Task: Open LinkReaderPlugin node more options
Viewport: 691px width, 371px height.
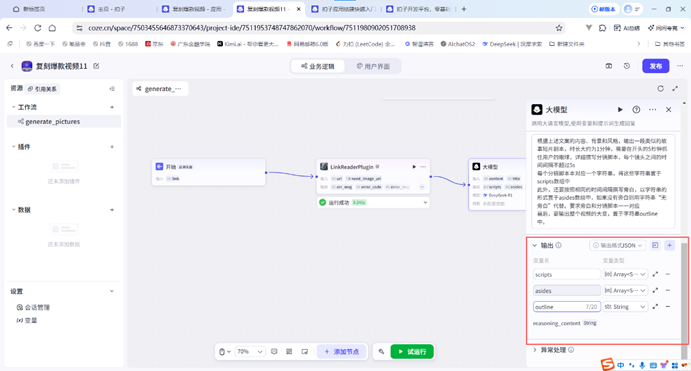Action: click(x=423, y=167)
